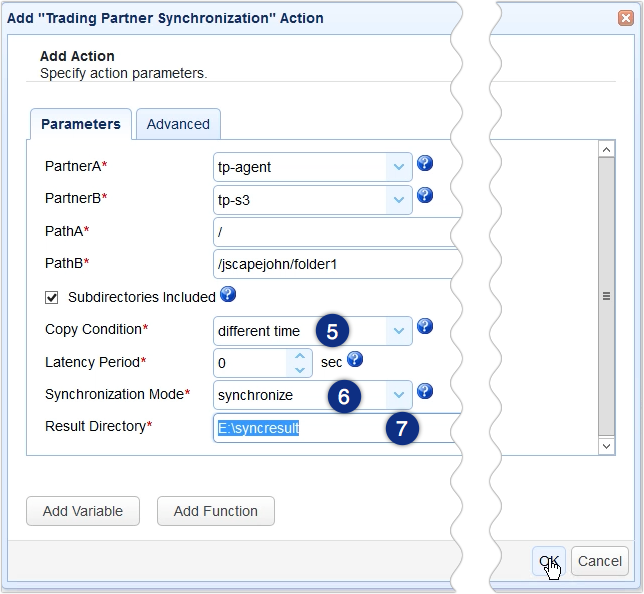644x594 pixels.
Task: Expand the PartnerA tp-agent dropdown
Action: click(399, 167)
